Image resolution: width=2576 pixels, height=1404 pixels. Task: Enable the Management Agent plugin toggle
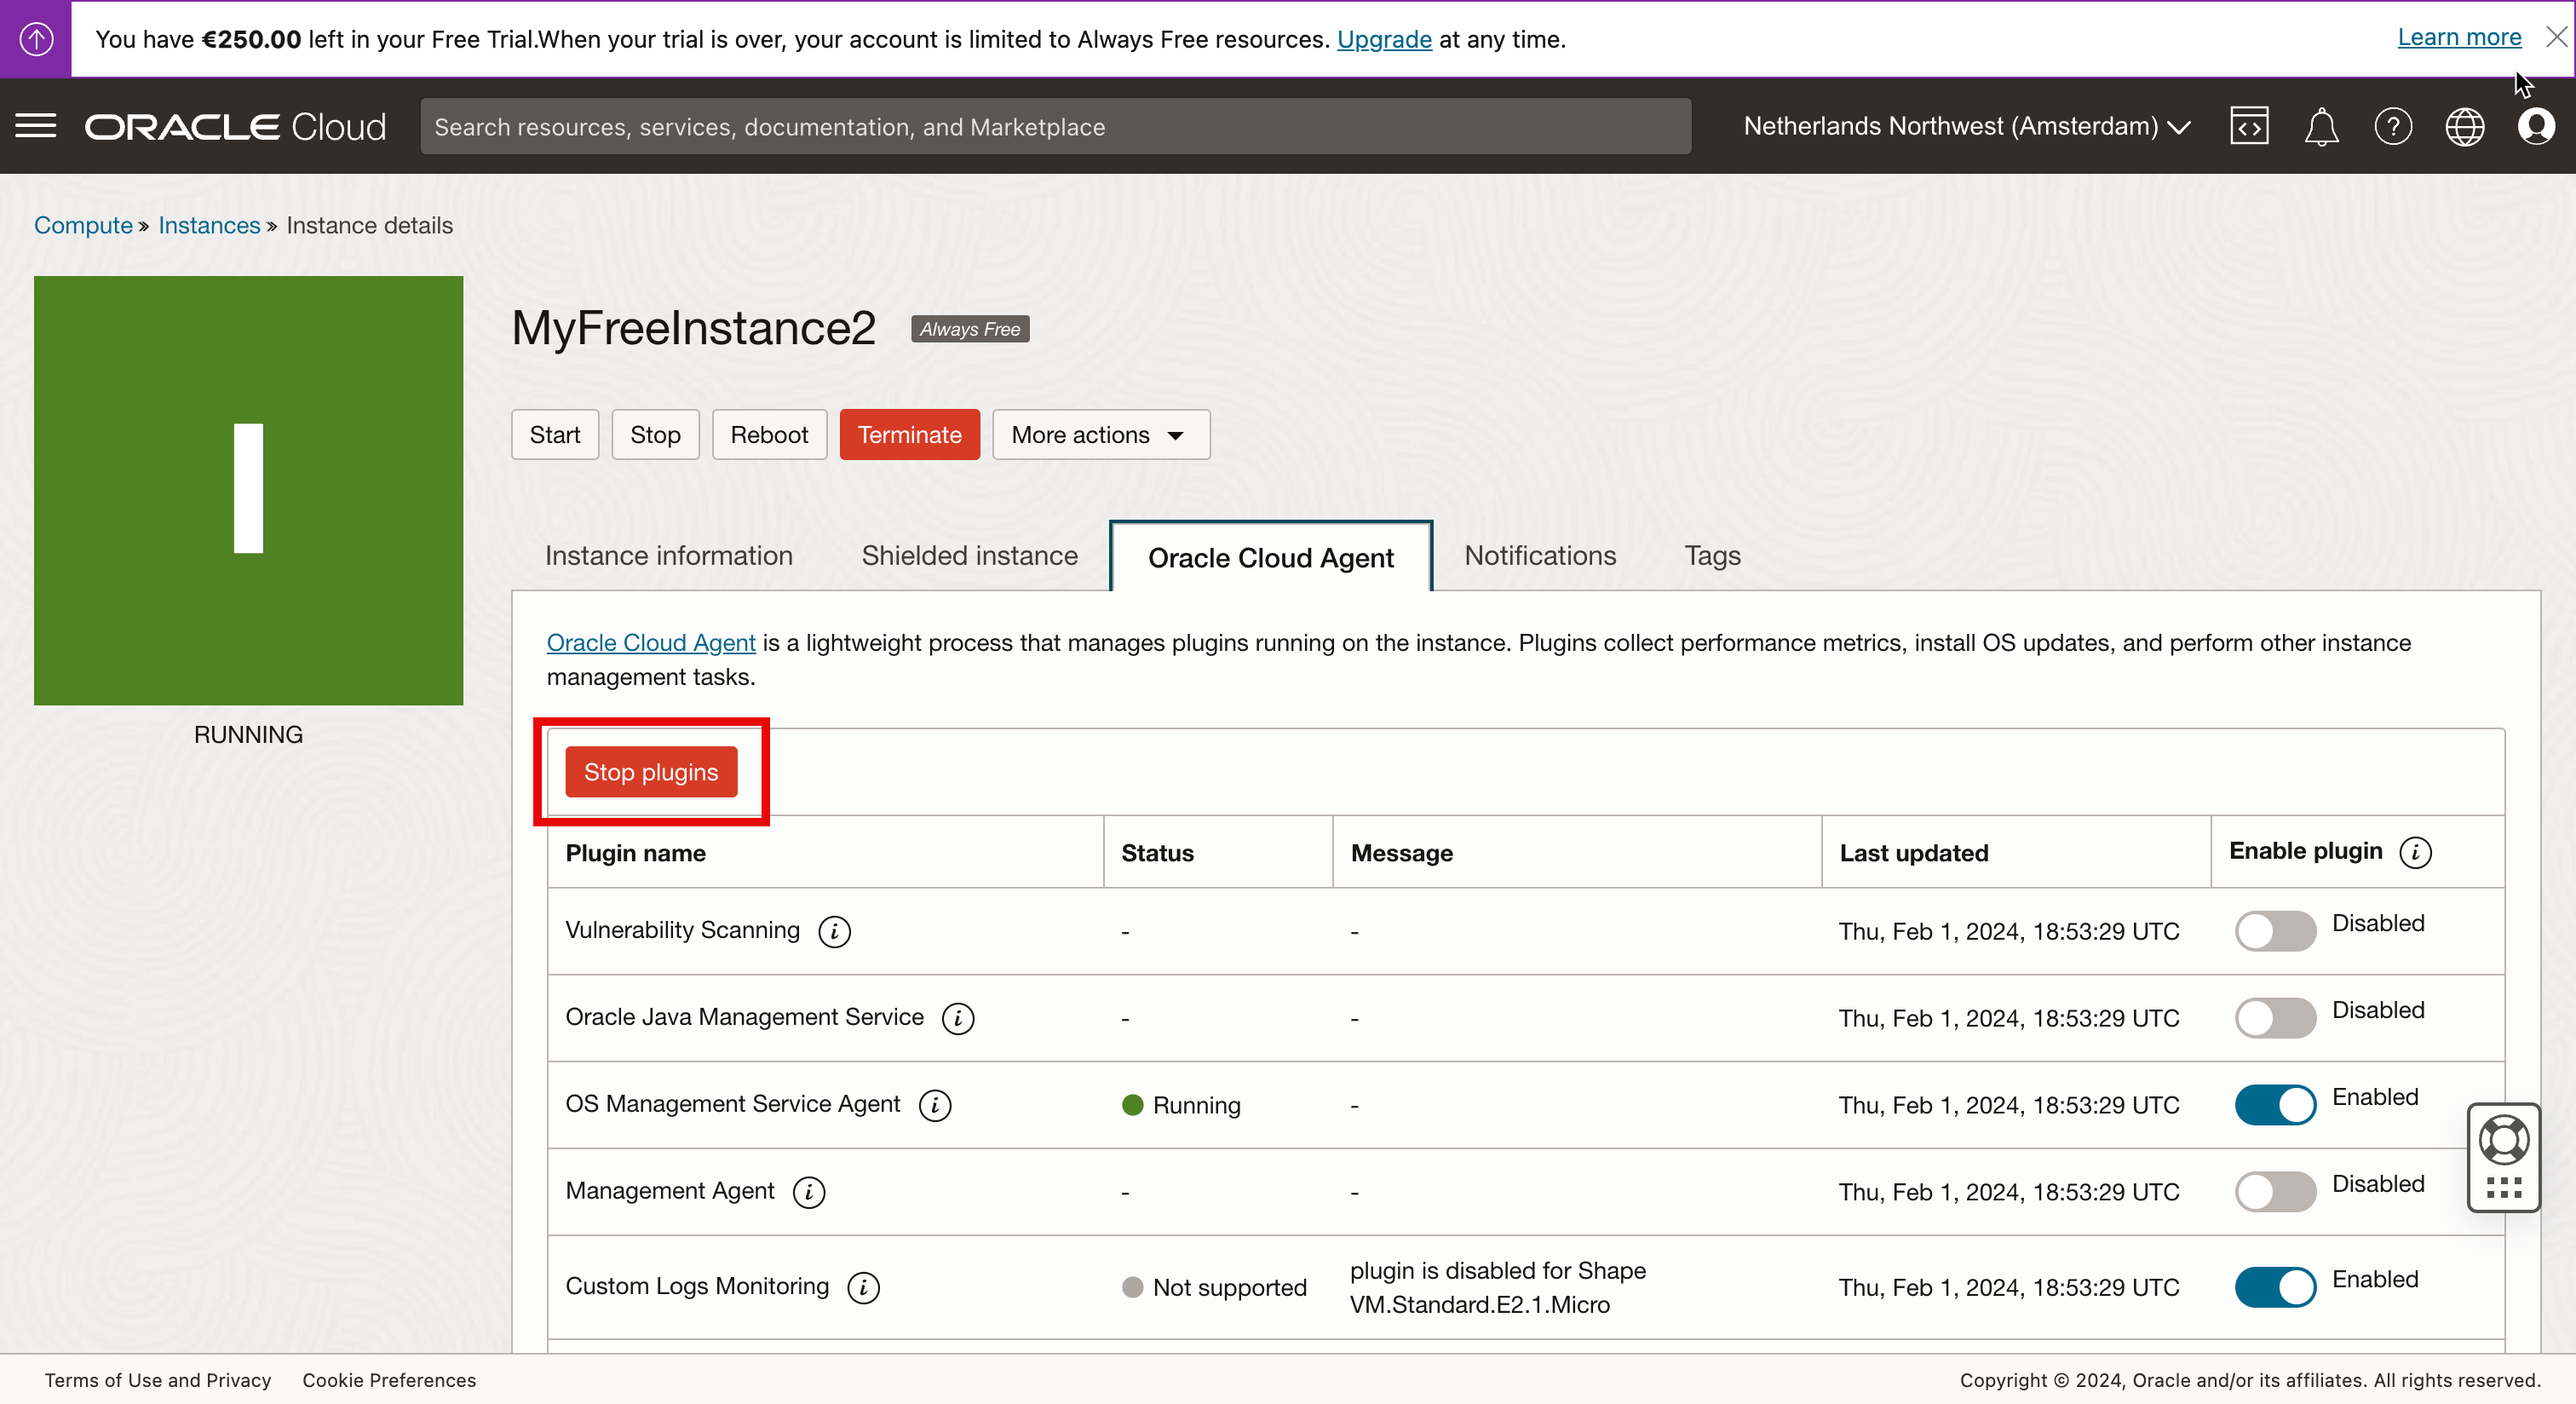point(2275,1192)
